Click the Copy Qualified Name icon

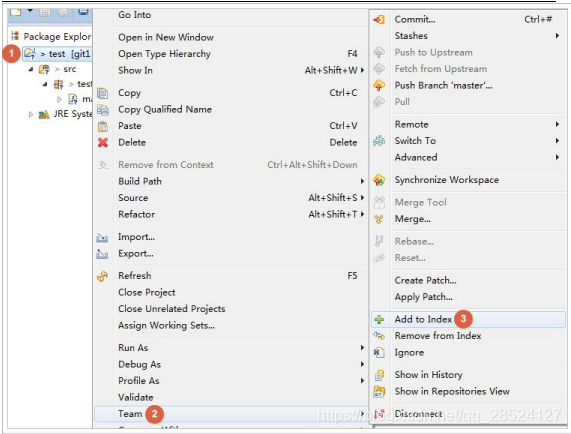pyautogui.click(x=103, y=110)
